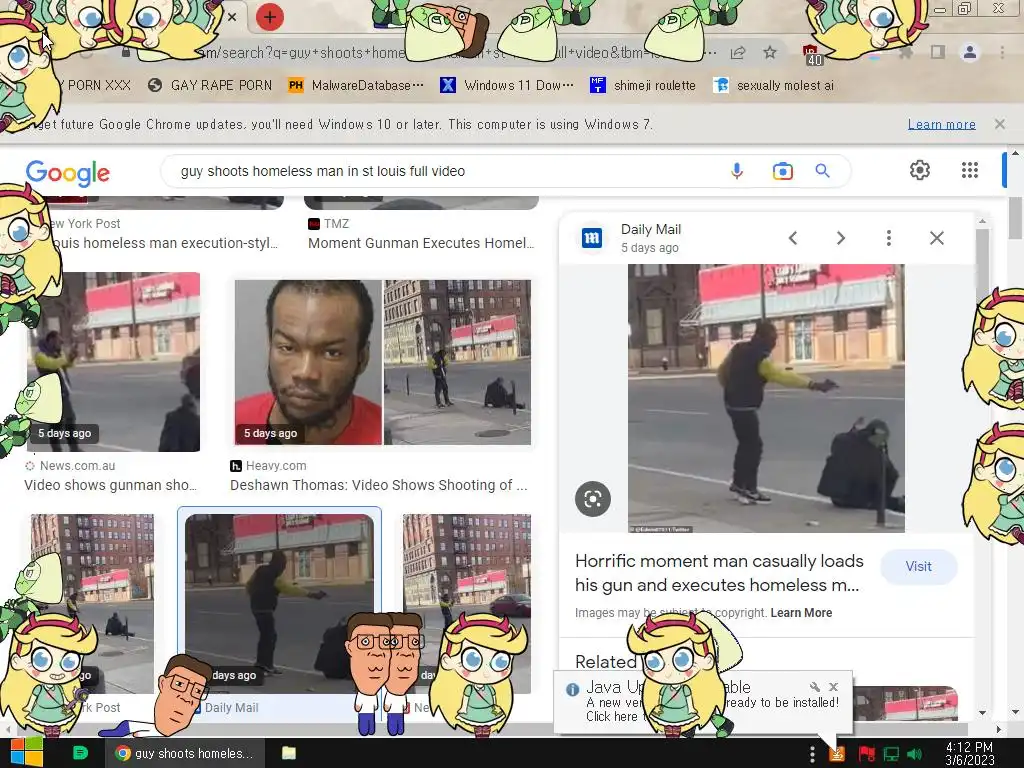Image resolution: width=1024 pixels, height=768 pixels.
Task: Open the extension icon with 40 badge
Action: (x=812, y=55)
